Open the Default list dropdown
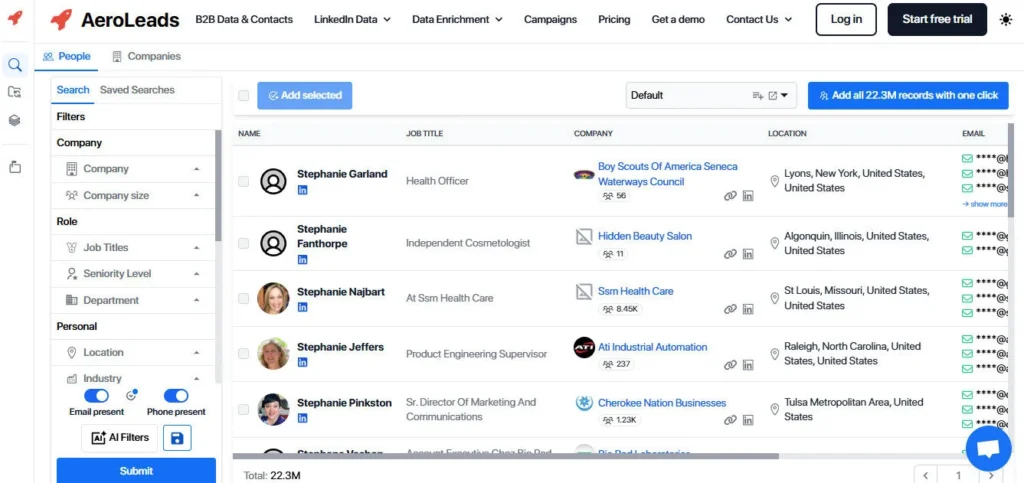This screenshot has height=483, width=1024. [x=784, y=95]
